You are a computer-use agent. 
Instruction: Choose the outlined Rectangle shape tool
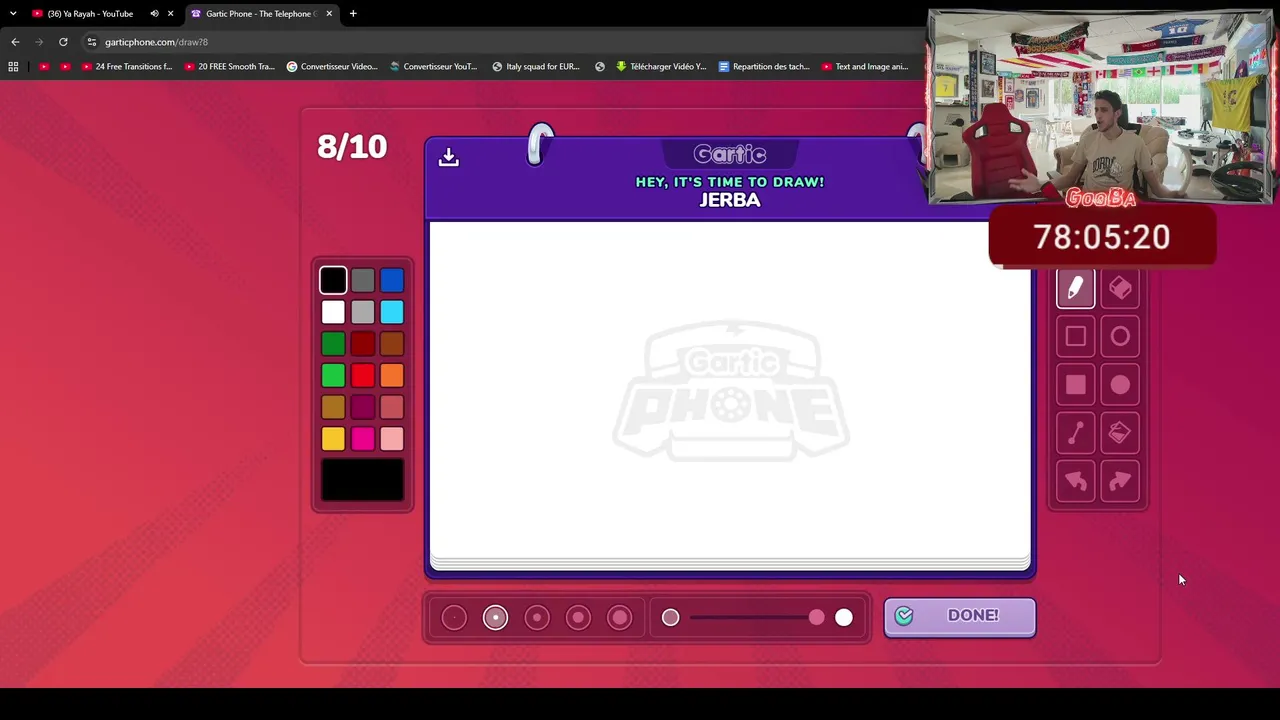pyautogui.click(x=1075, y=337)
